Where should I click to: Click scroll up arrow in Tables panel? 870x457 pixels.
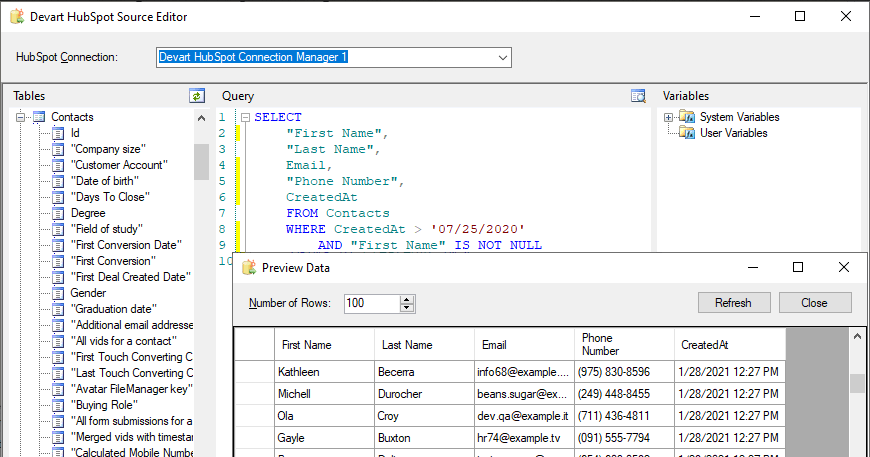click(201, 118)
